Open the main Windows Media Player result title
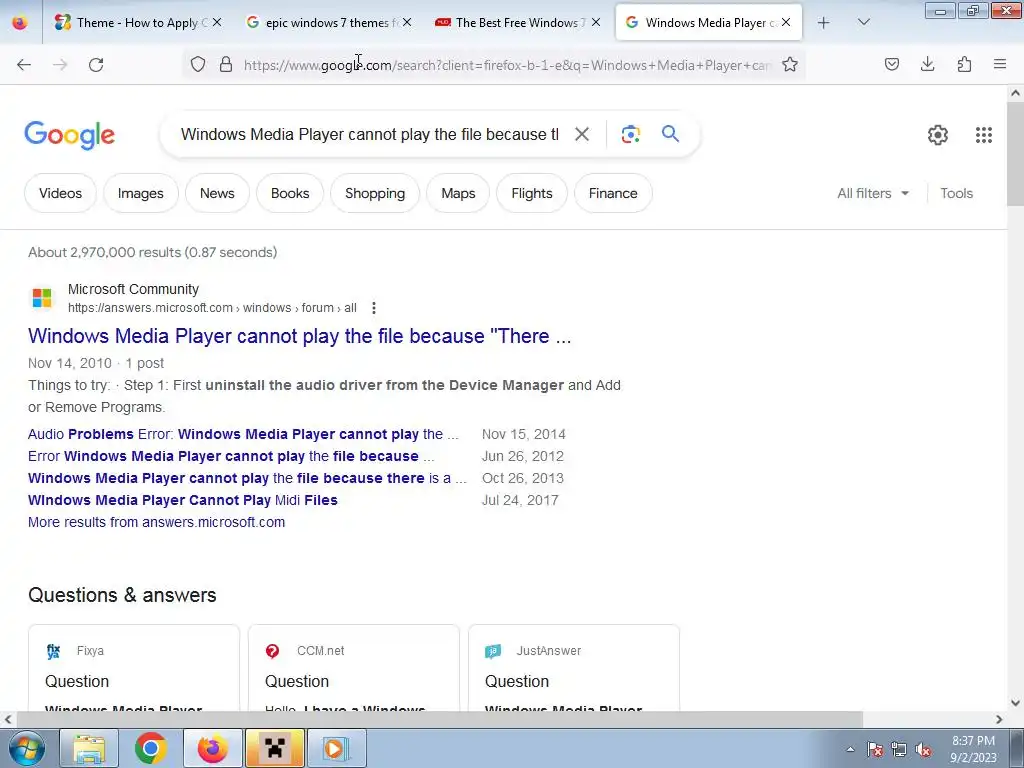The width and height of the screenshot is (1024, 768). pyautogui.click(x=300, y=336)
